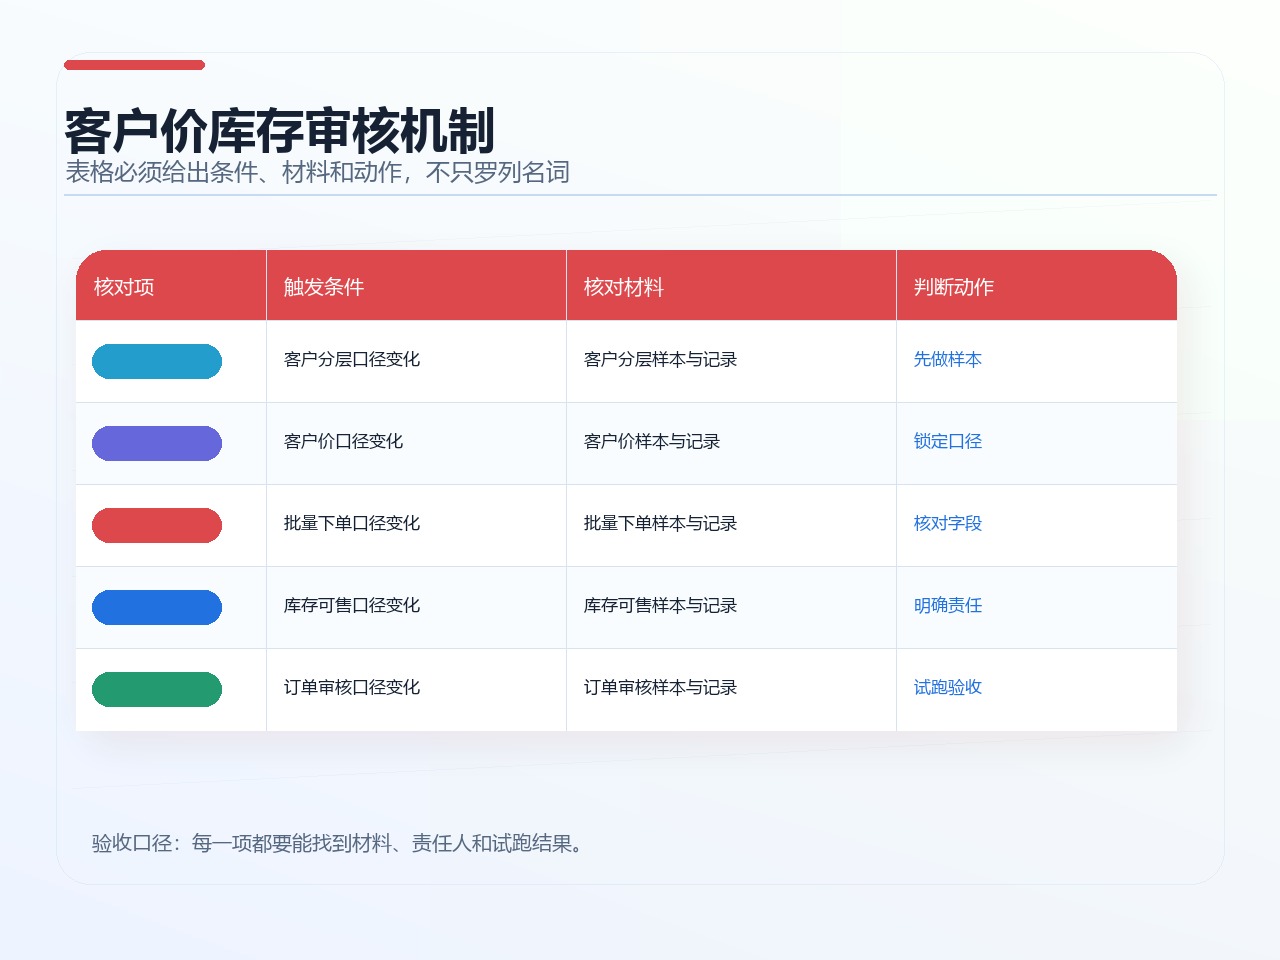Open the 核对字段 link
Image resolution: width=1280 pixels, height=960 pixels.
(948, 523)
